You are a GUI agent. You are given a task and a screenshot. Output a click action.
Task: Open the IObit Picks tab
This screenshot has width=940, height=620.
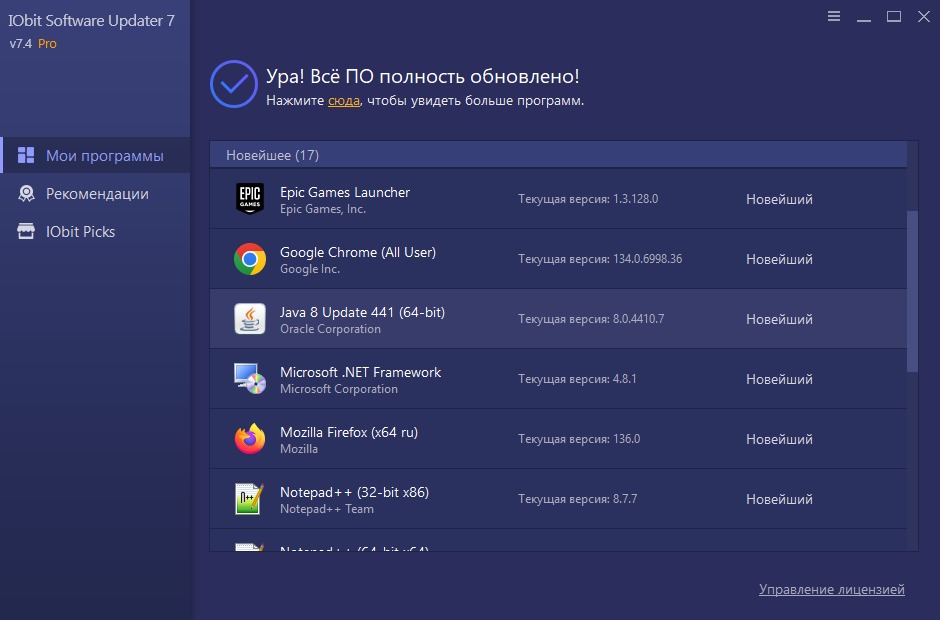pyautogui.click(x=95, y=231)
